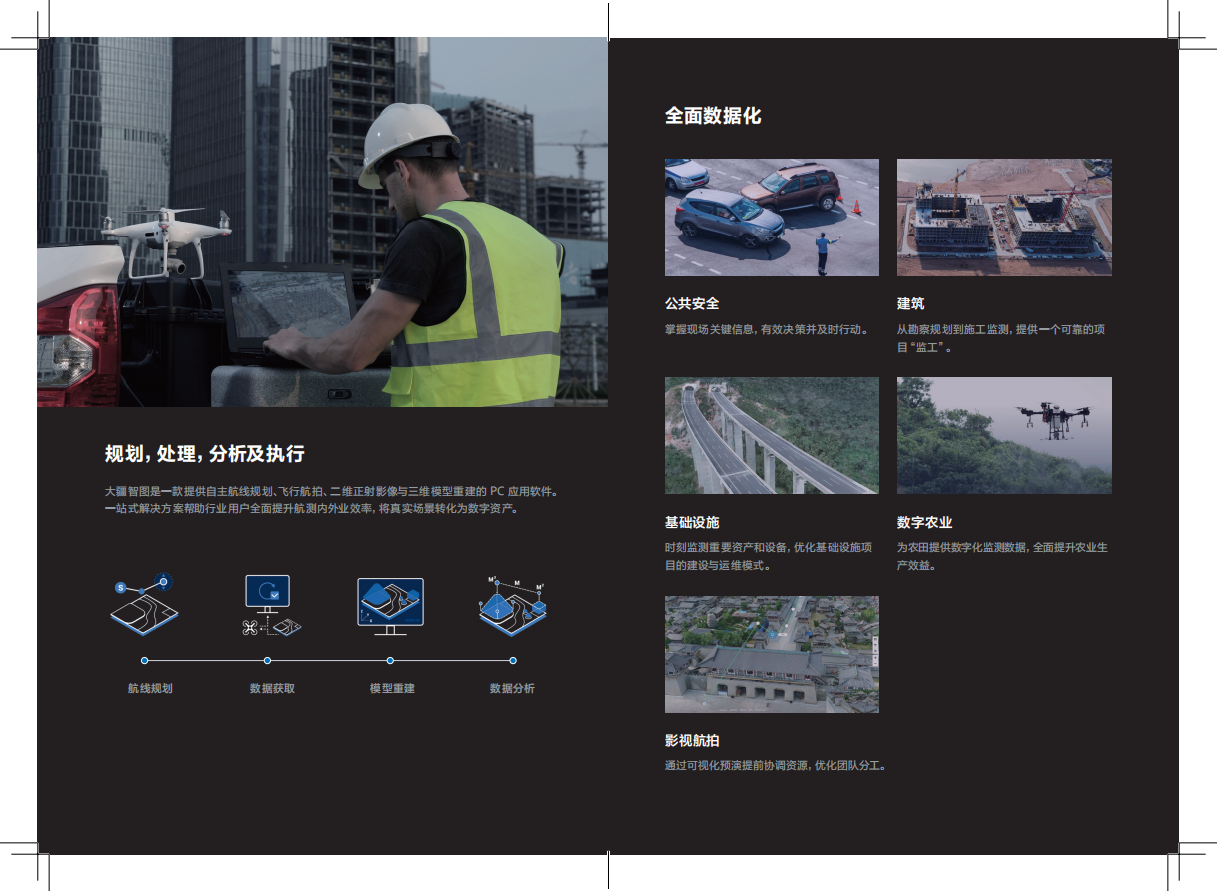Click the route planning map icon
Viewport: 1217px width, 892px height.
click(x=144, y=603)
